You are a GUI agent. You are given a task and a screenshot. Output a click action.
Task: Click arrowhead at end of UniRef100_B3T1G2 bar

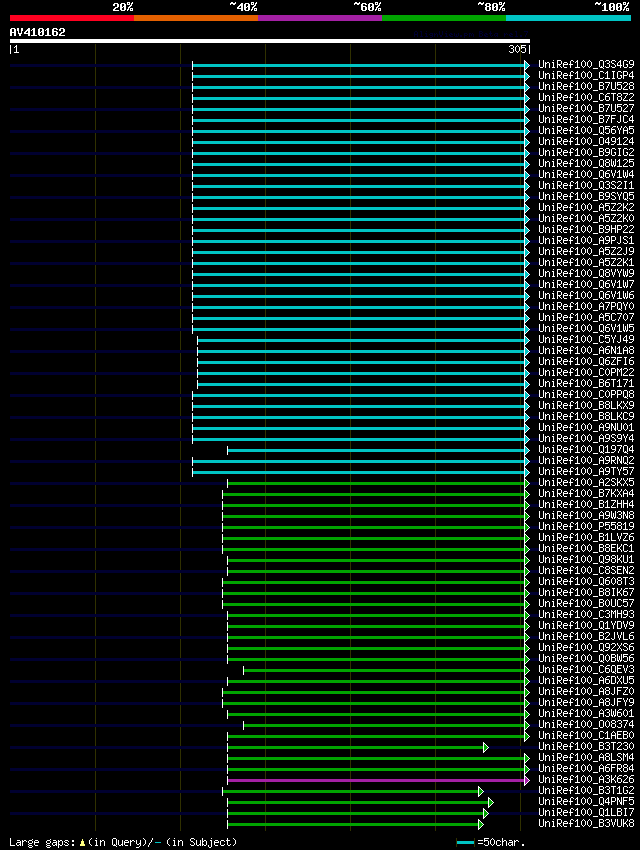point(481,791)
